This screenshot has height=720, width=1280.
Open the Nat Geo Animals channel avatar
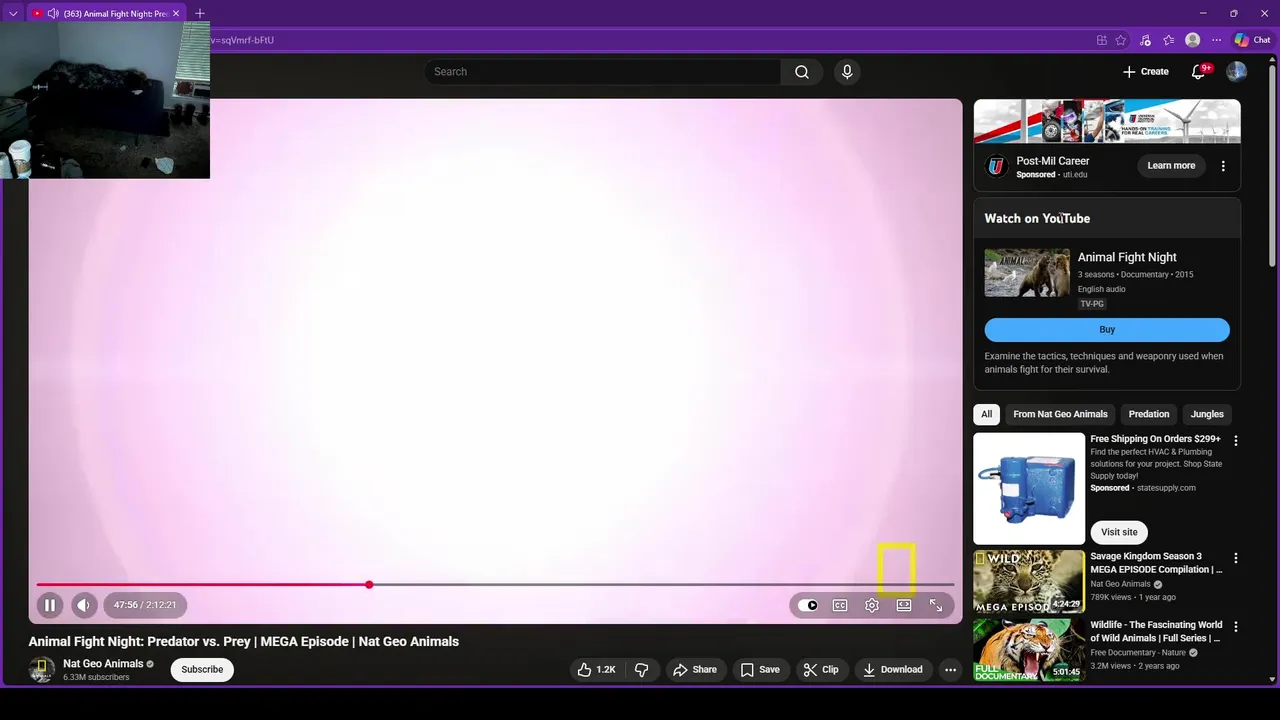(x=42, y=670)
